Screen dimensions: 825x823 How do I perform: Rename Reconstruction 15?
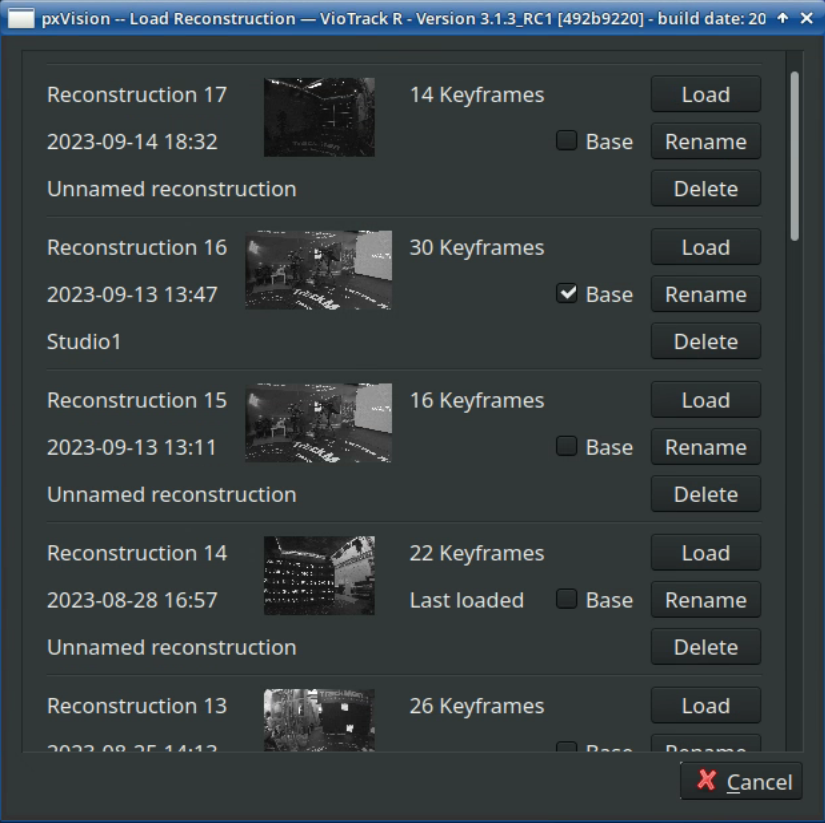point(705,447)
